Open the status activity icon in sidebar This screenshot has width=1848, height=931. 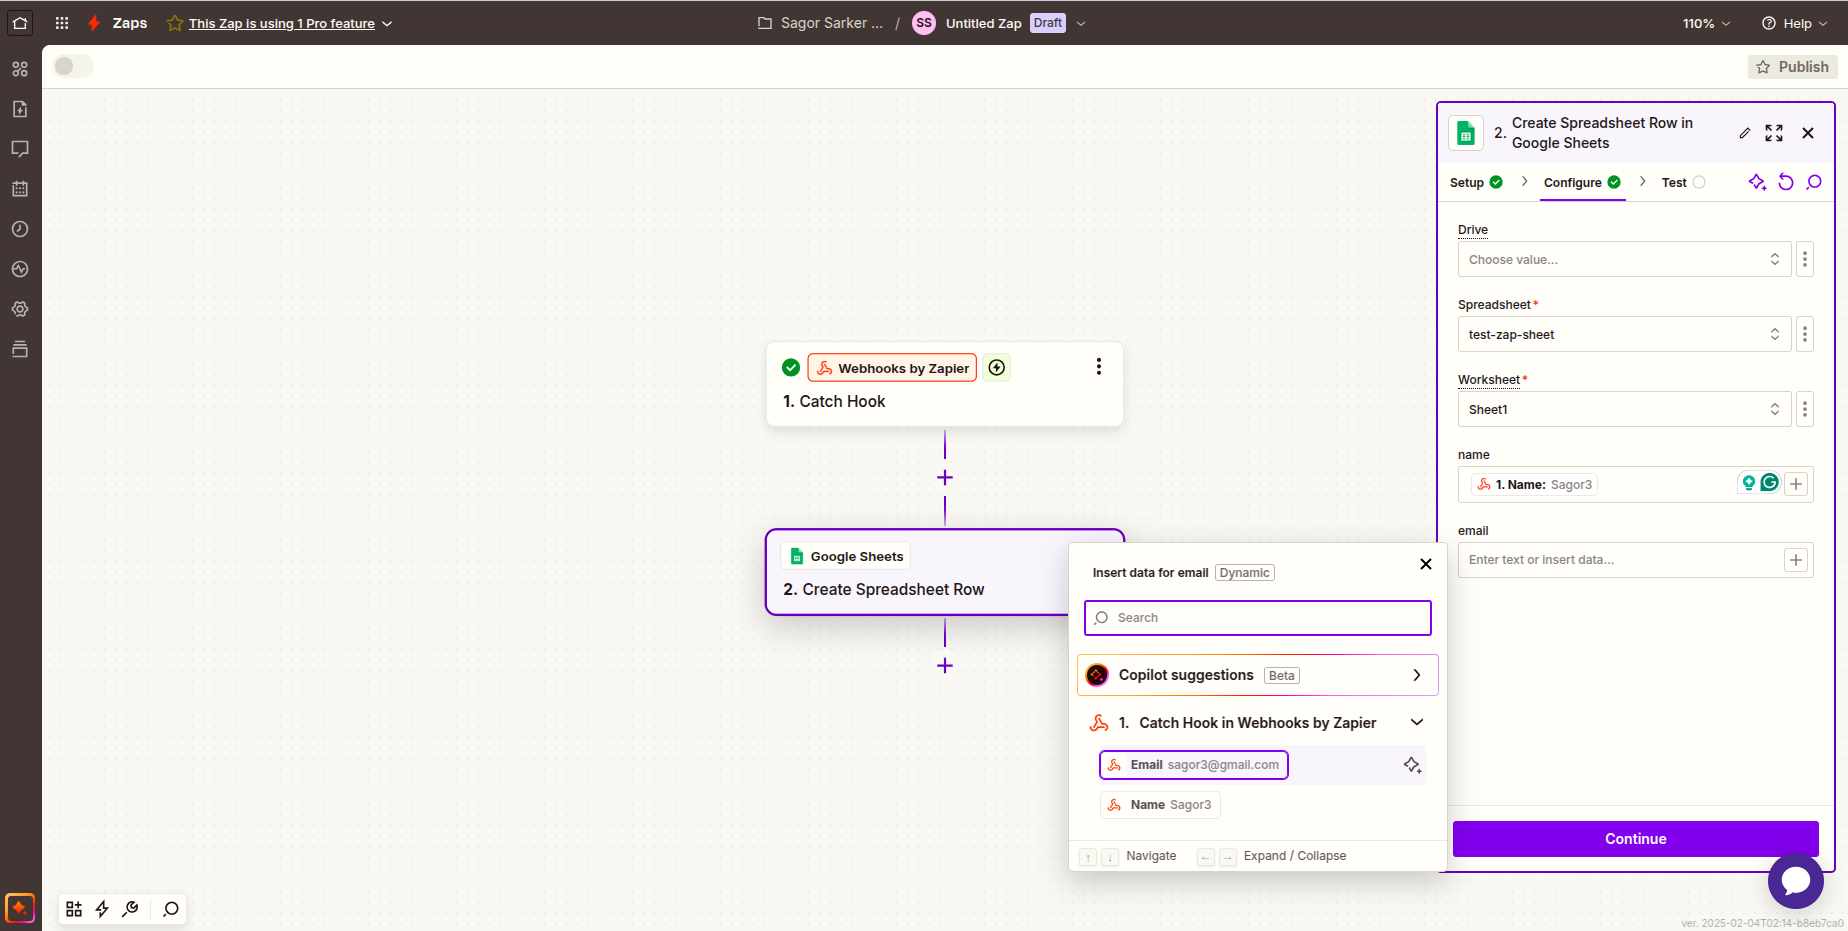point(20,269)
